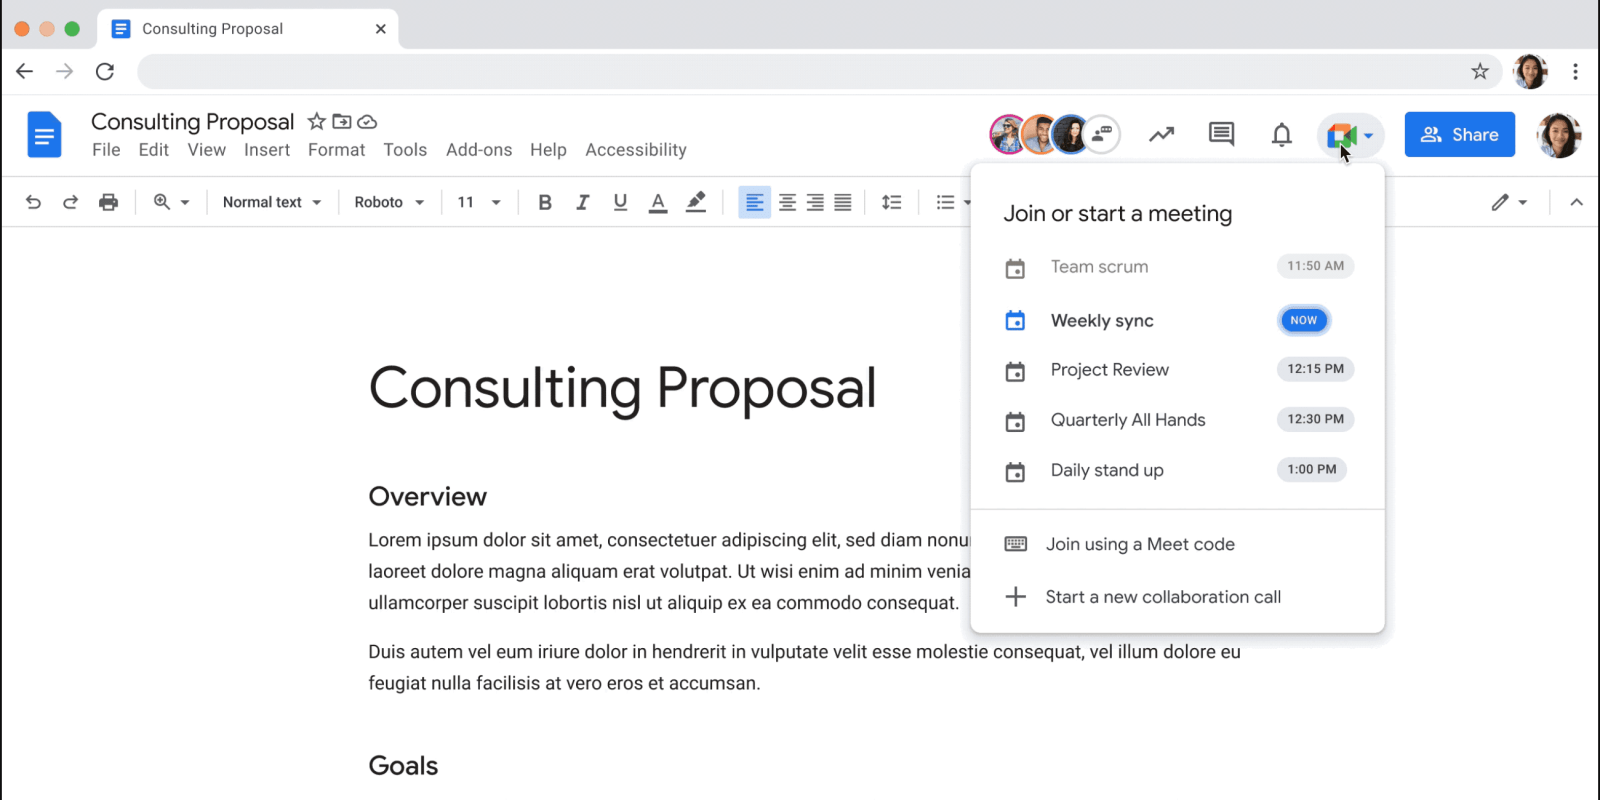Click the undo arrow icon

(x=33, y=202)
